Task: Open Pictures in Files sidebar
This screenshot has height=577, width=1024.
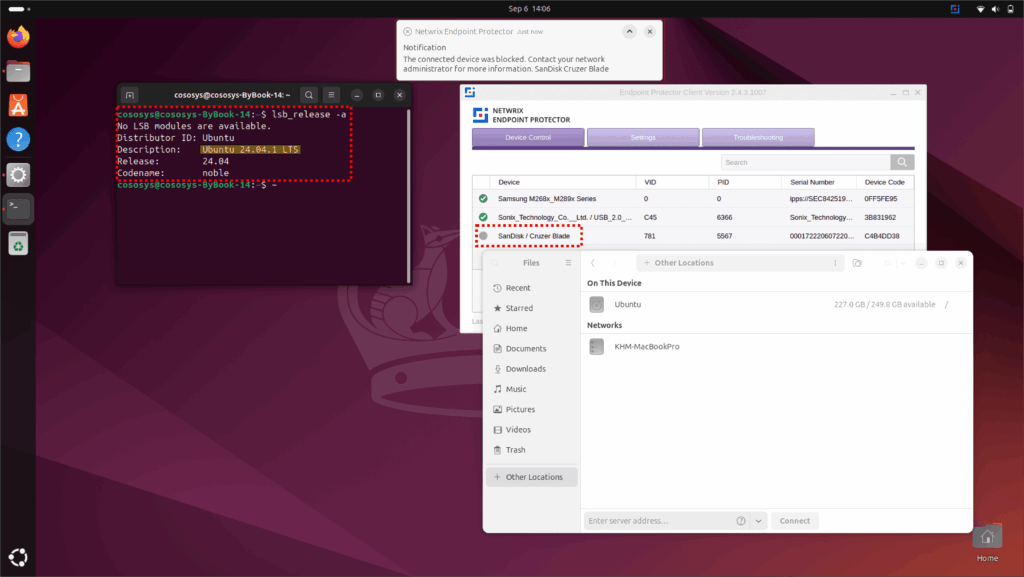Action: point(532,409)
